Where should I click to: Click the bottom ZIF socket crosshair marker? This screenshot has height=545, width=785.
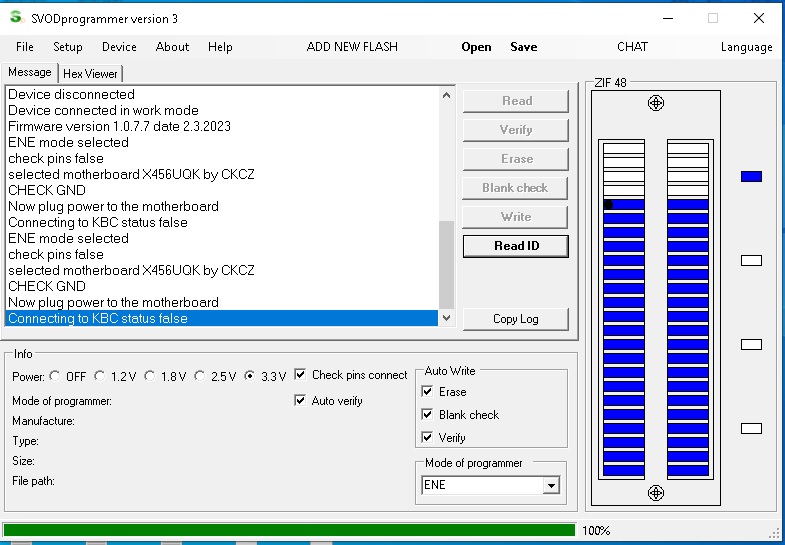[x=655, y=493]
